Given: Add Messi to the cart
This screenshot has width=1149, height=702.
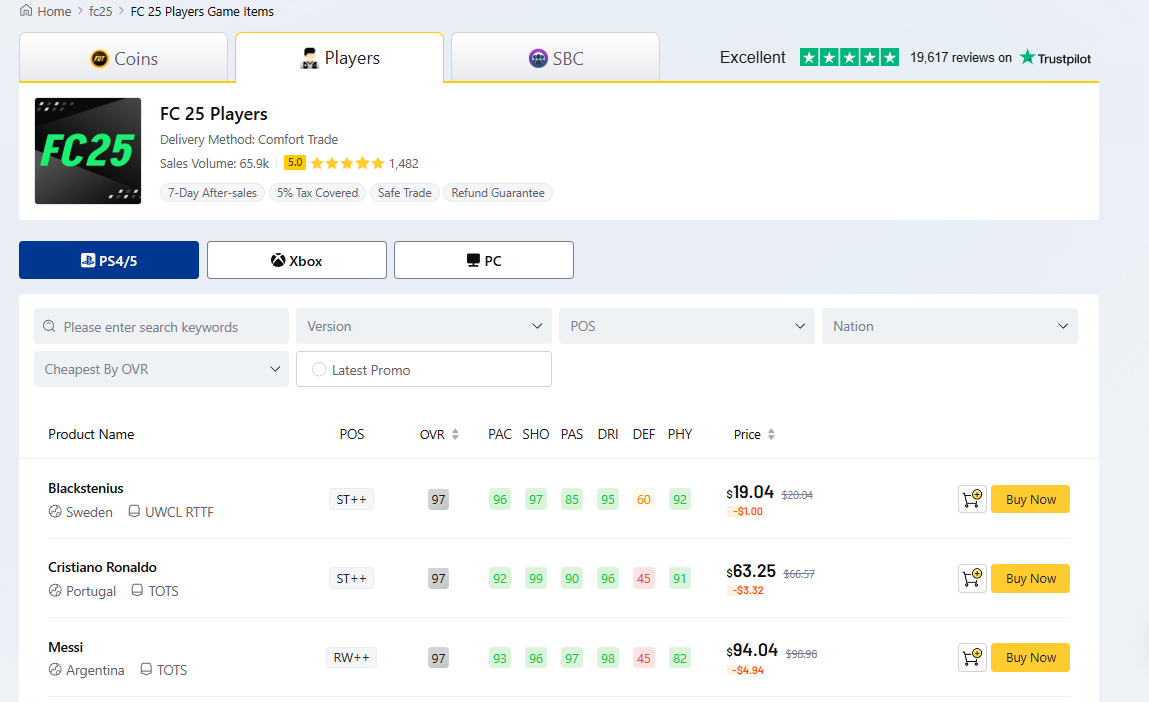Looking at the screenshot, I should coord(972,657).
